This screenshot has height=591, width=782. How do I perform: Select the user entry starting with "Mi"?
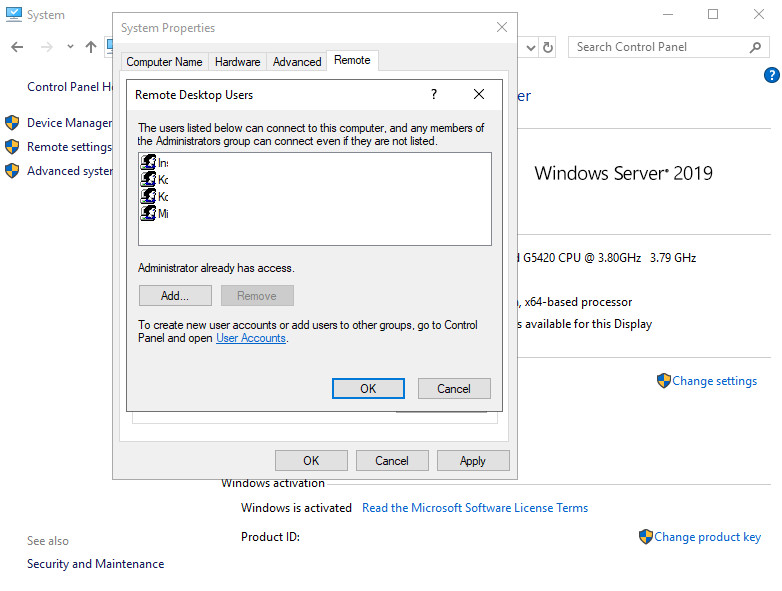155,213
